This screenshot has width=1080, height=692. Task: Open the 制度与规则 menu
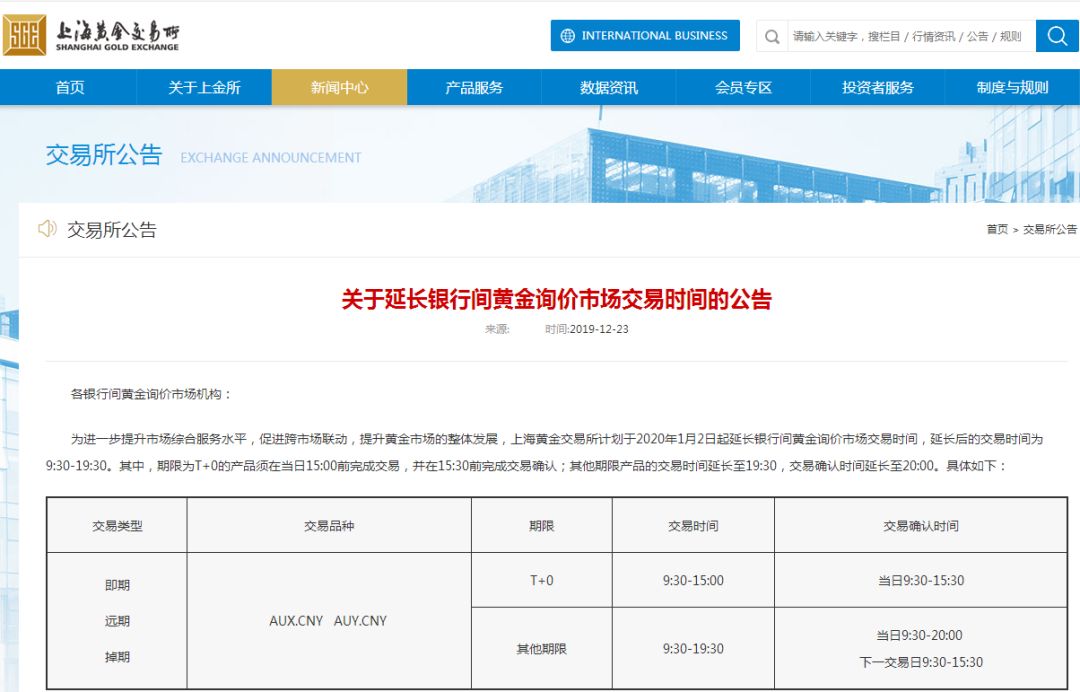point(1012,88)
